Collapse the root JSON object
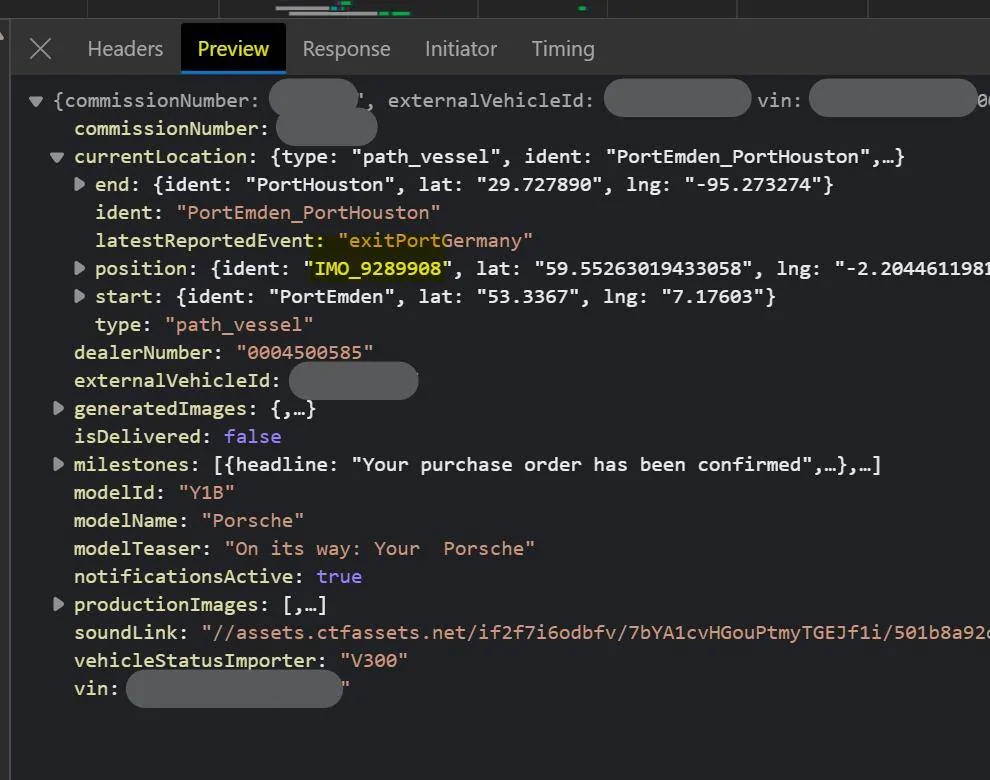990x780 pixels. click(x=36, y=101)
